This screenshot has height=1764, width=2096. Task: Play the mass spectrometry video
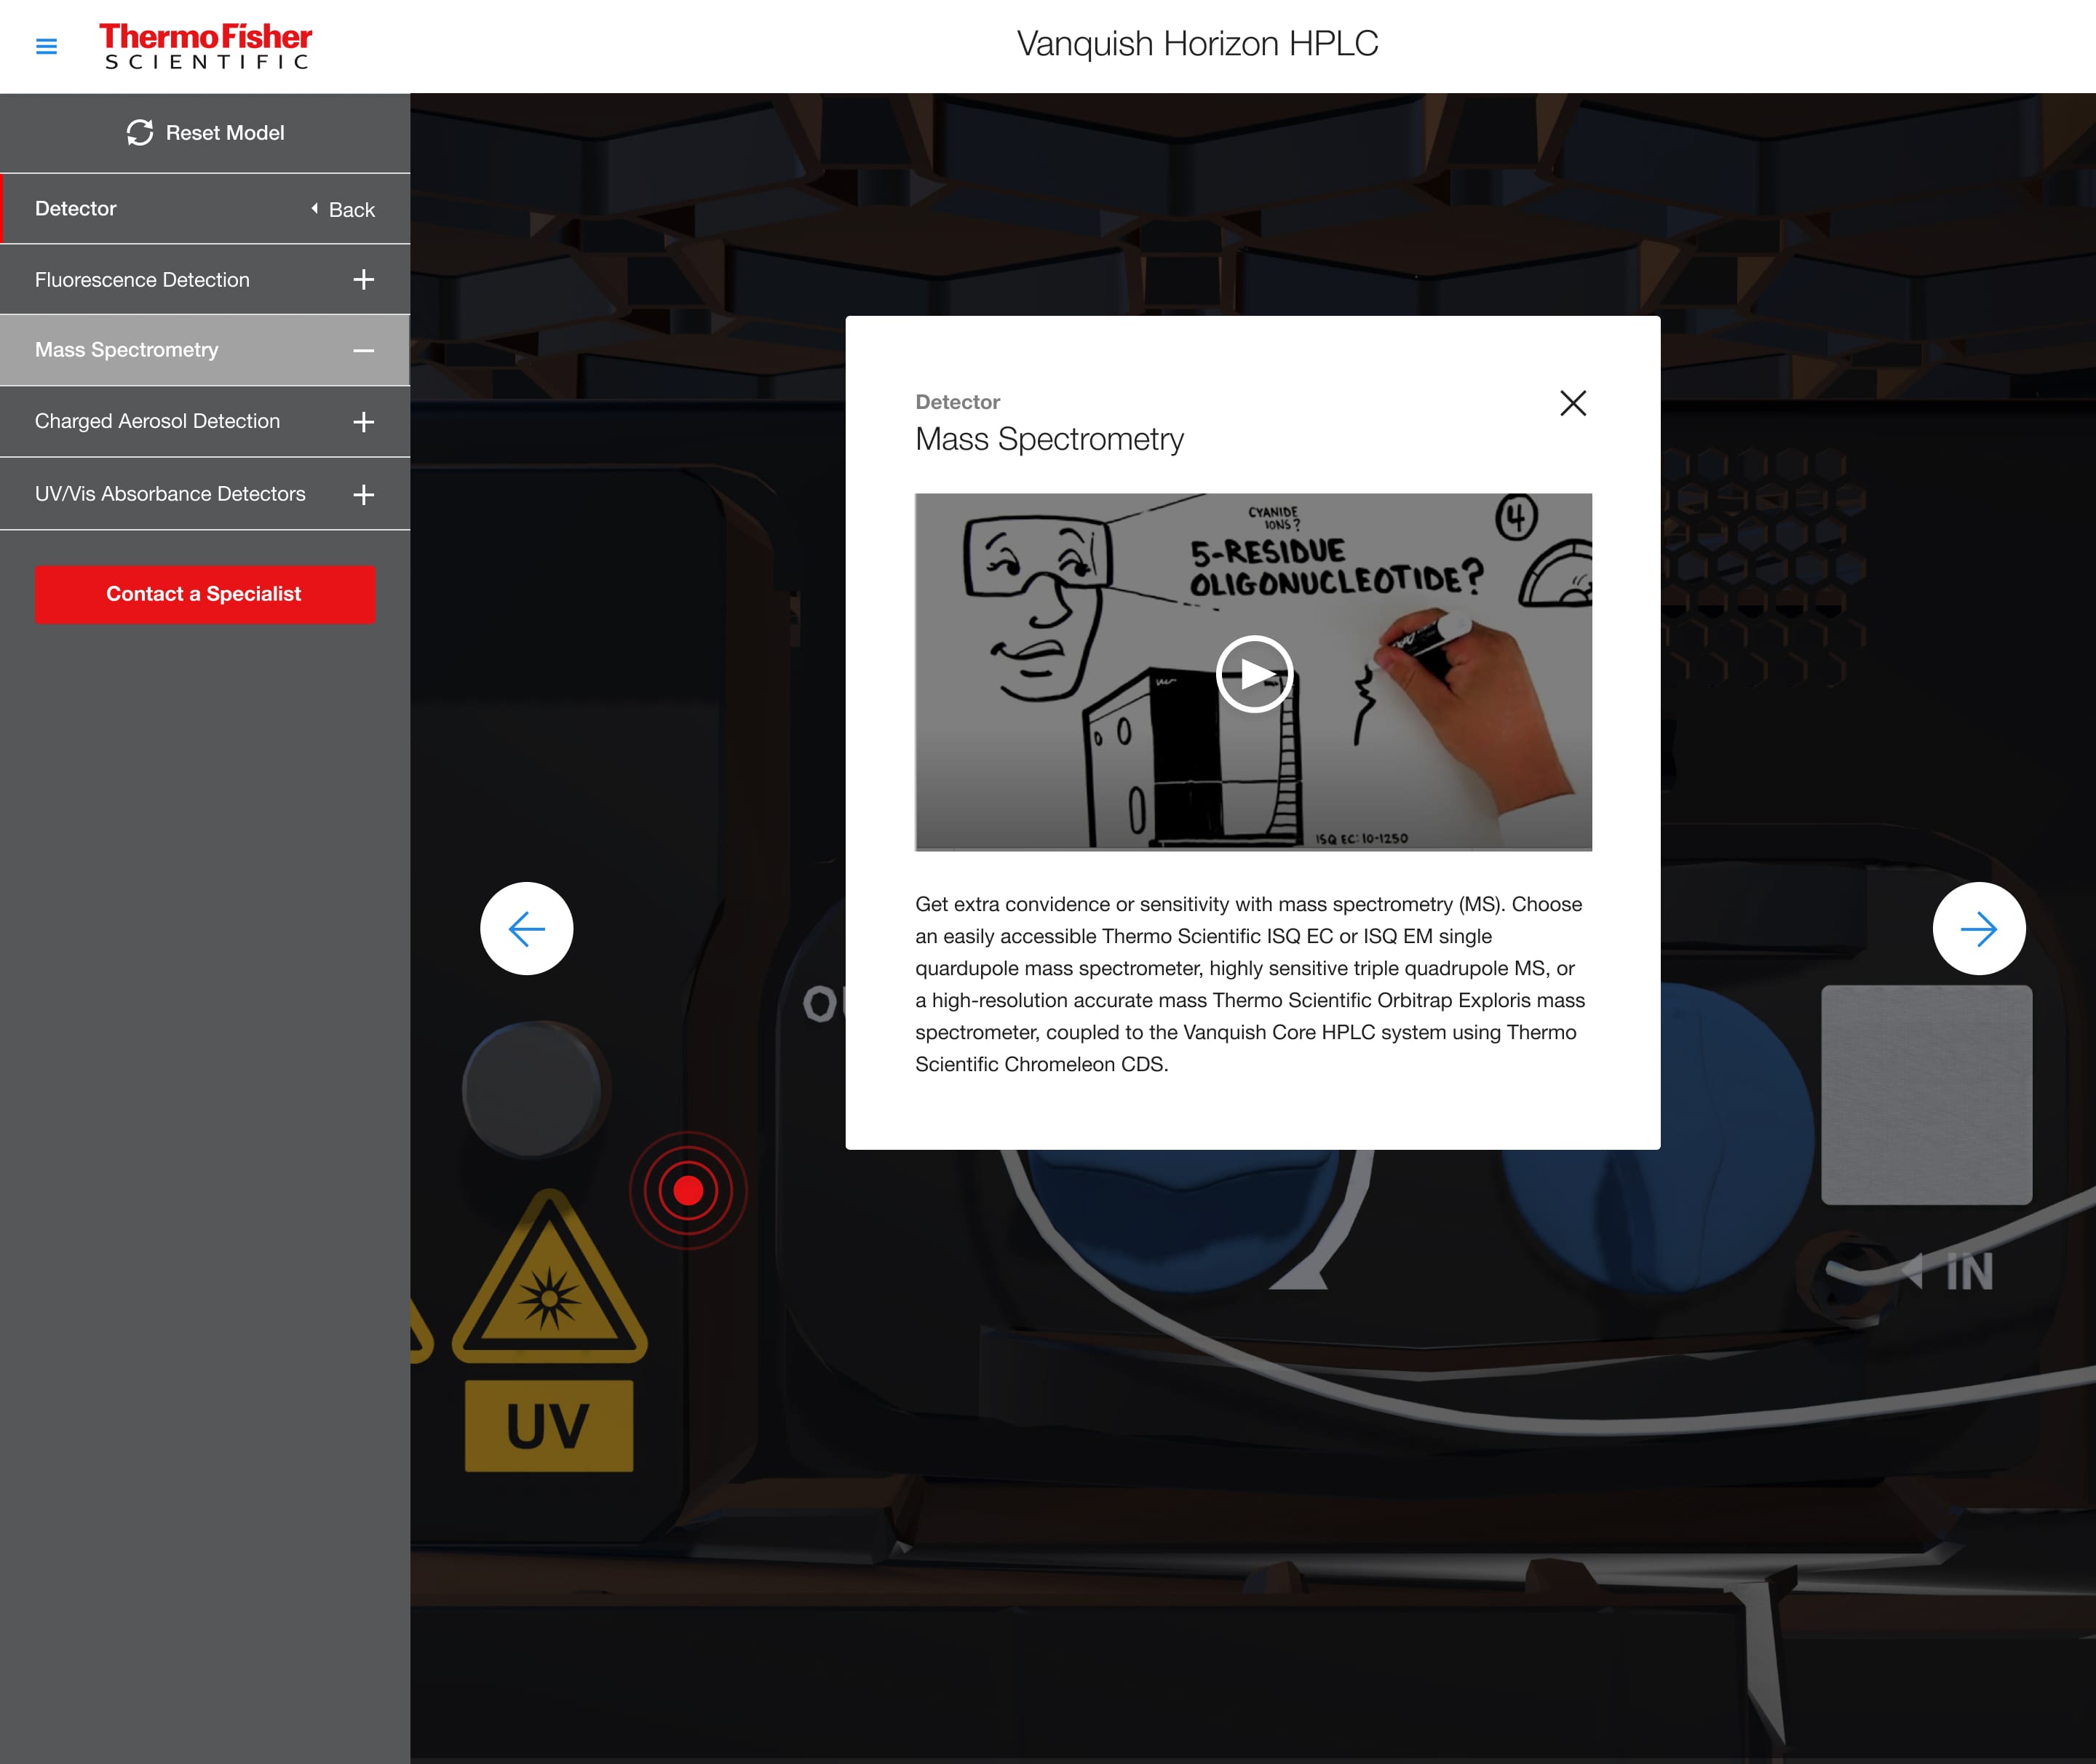click(x=1254, y=674)
